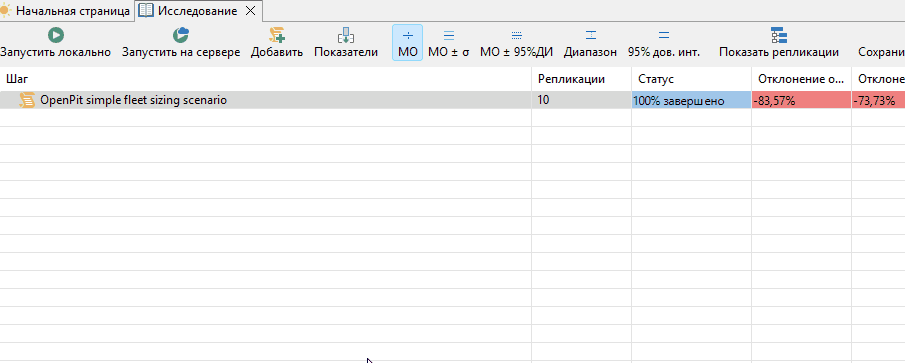
Task: Click the Статус column header
Action: [x=691, y=79]
